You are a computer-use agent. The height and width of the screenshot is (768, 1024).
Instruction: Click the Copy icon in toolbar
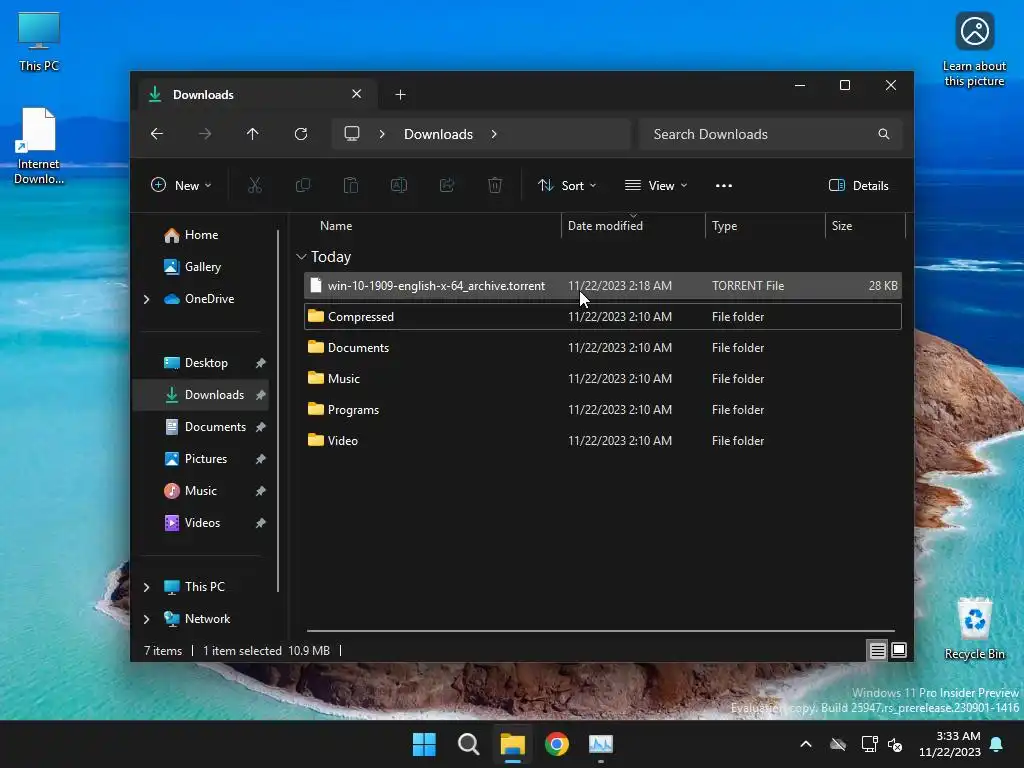click(x=303, y=185)
